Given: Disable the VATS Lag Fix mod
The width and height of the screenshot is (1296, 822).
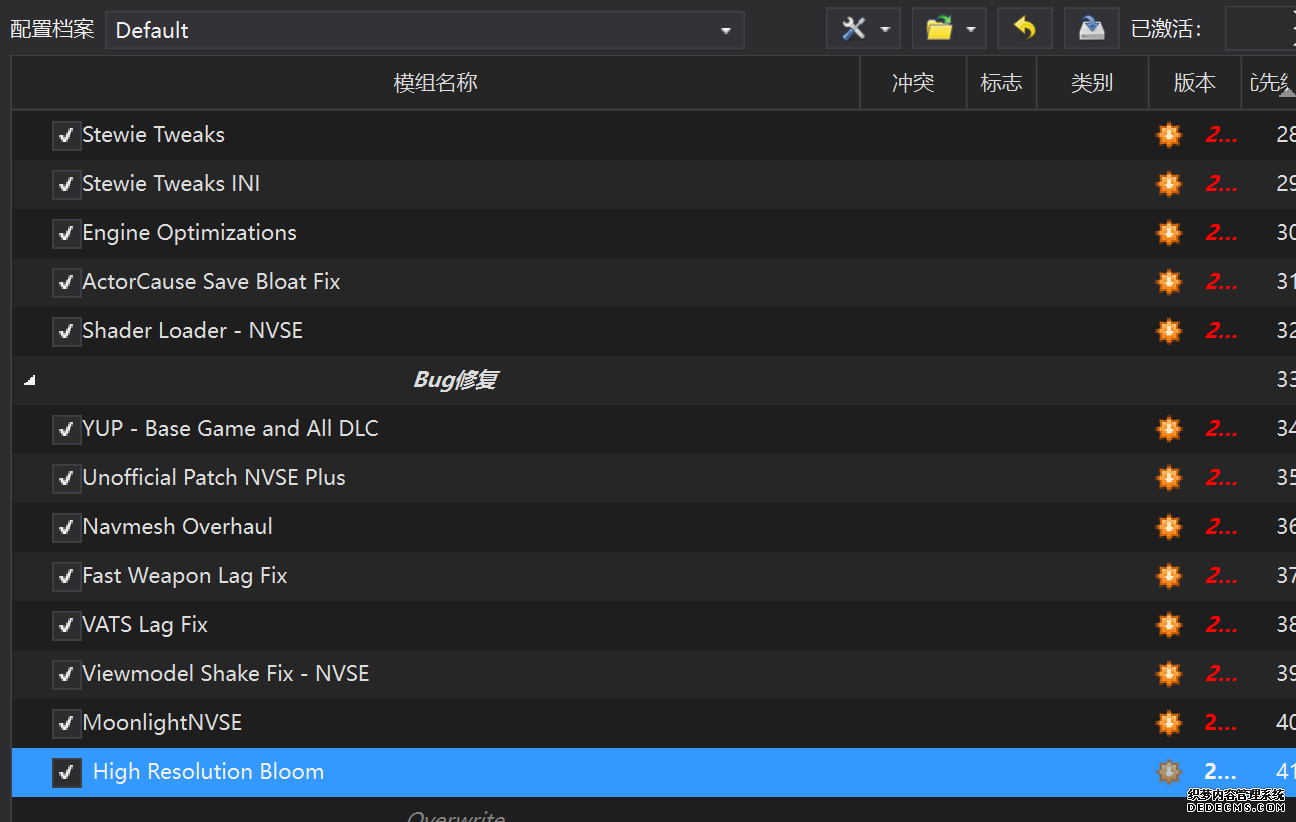Looking at the screenshot, I should tap(66, 625).
